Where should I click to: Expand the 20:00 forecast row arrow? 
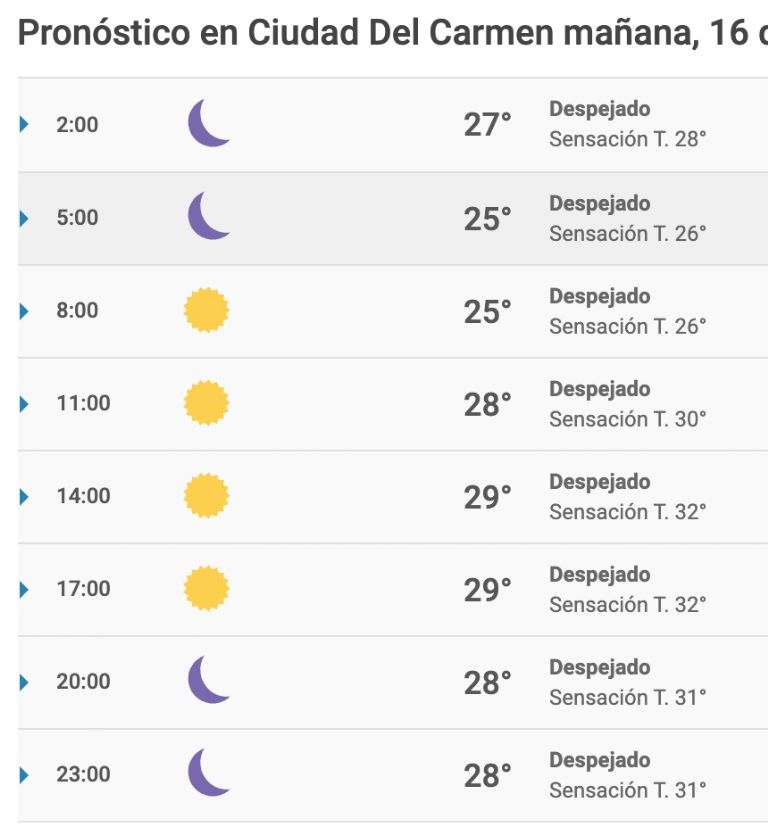[x=23, y=682]
